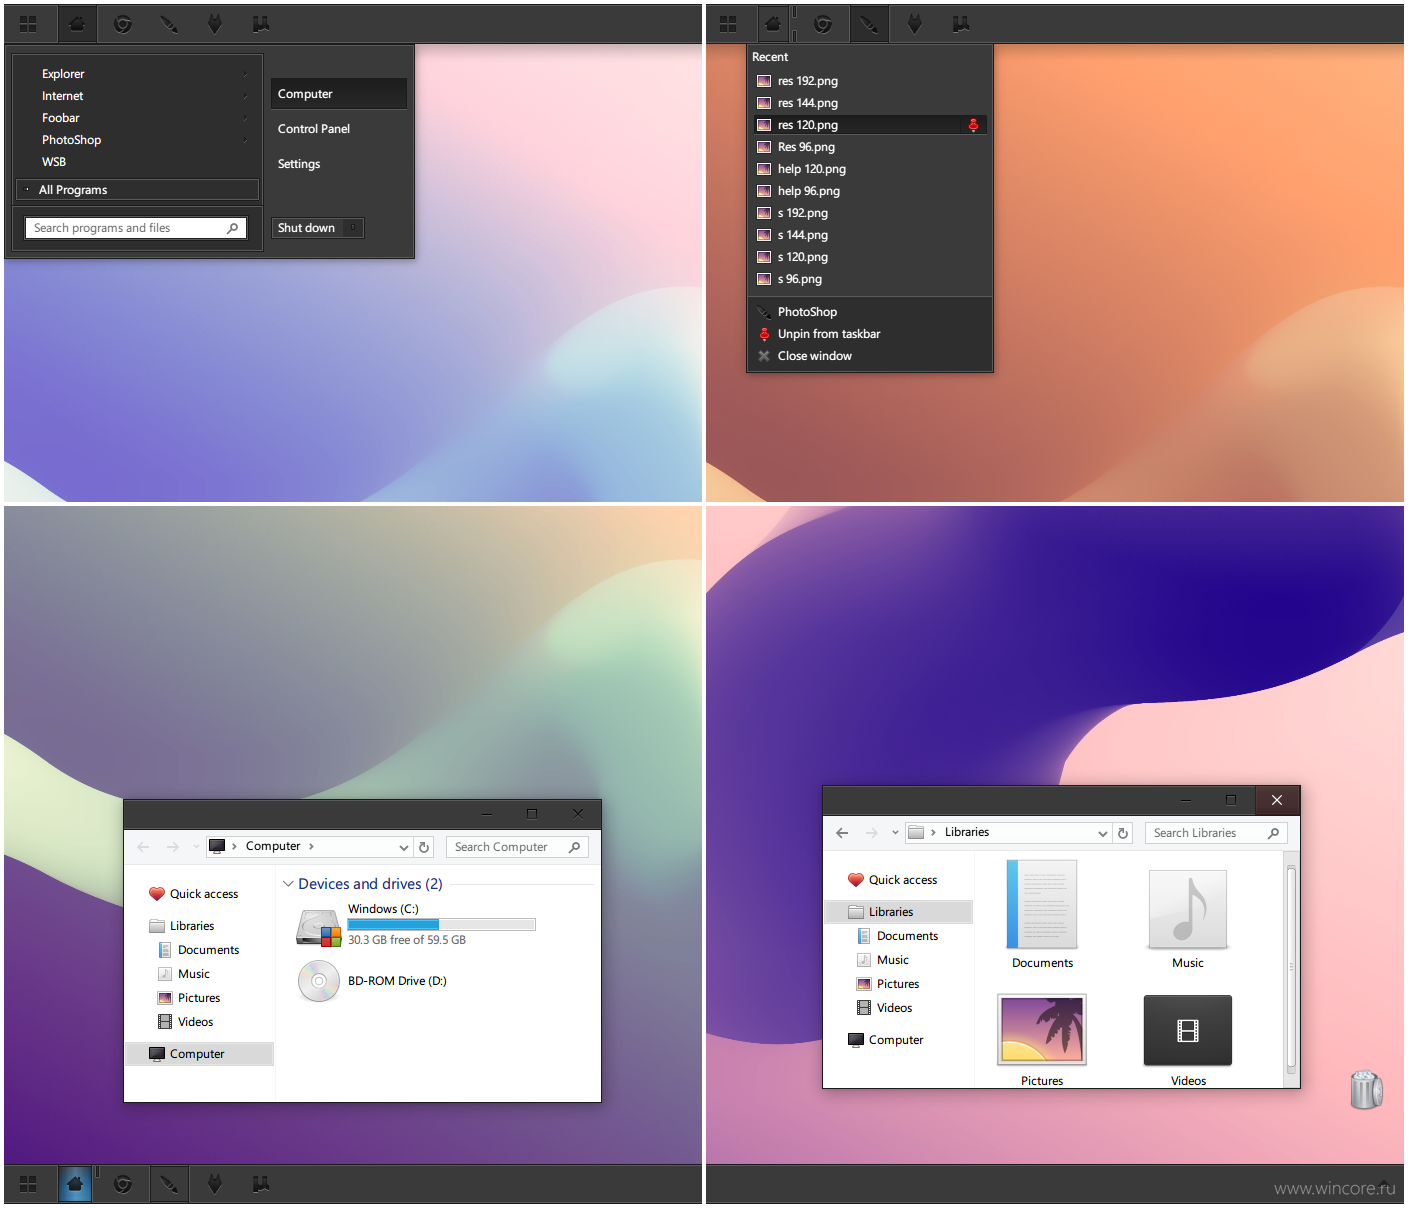
Task: Click the Search Libraries field
Action: tap(1216, 833)
